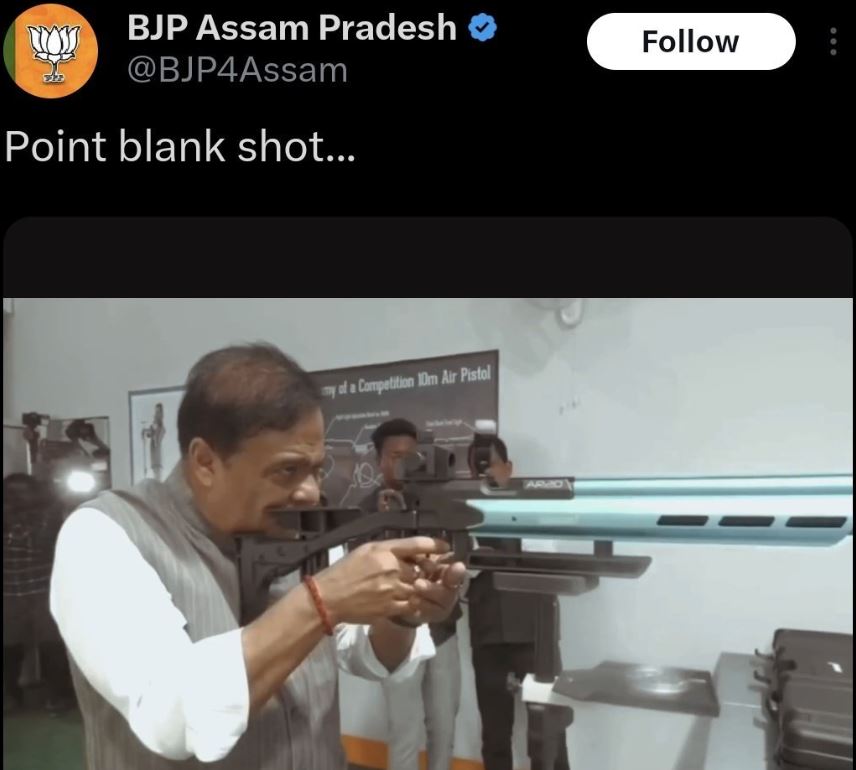Tap the AR20 label on the rifle

(x=540, y=485)
